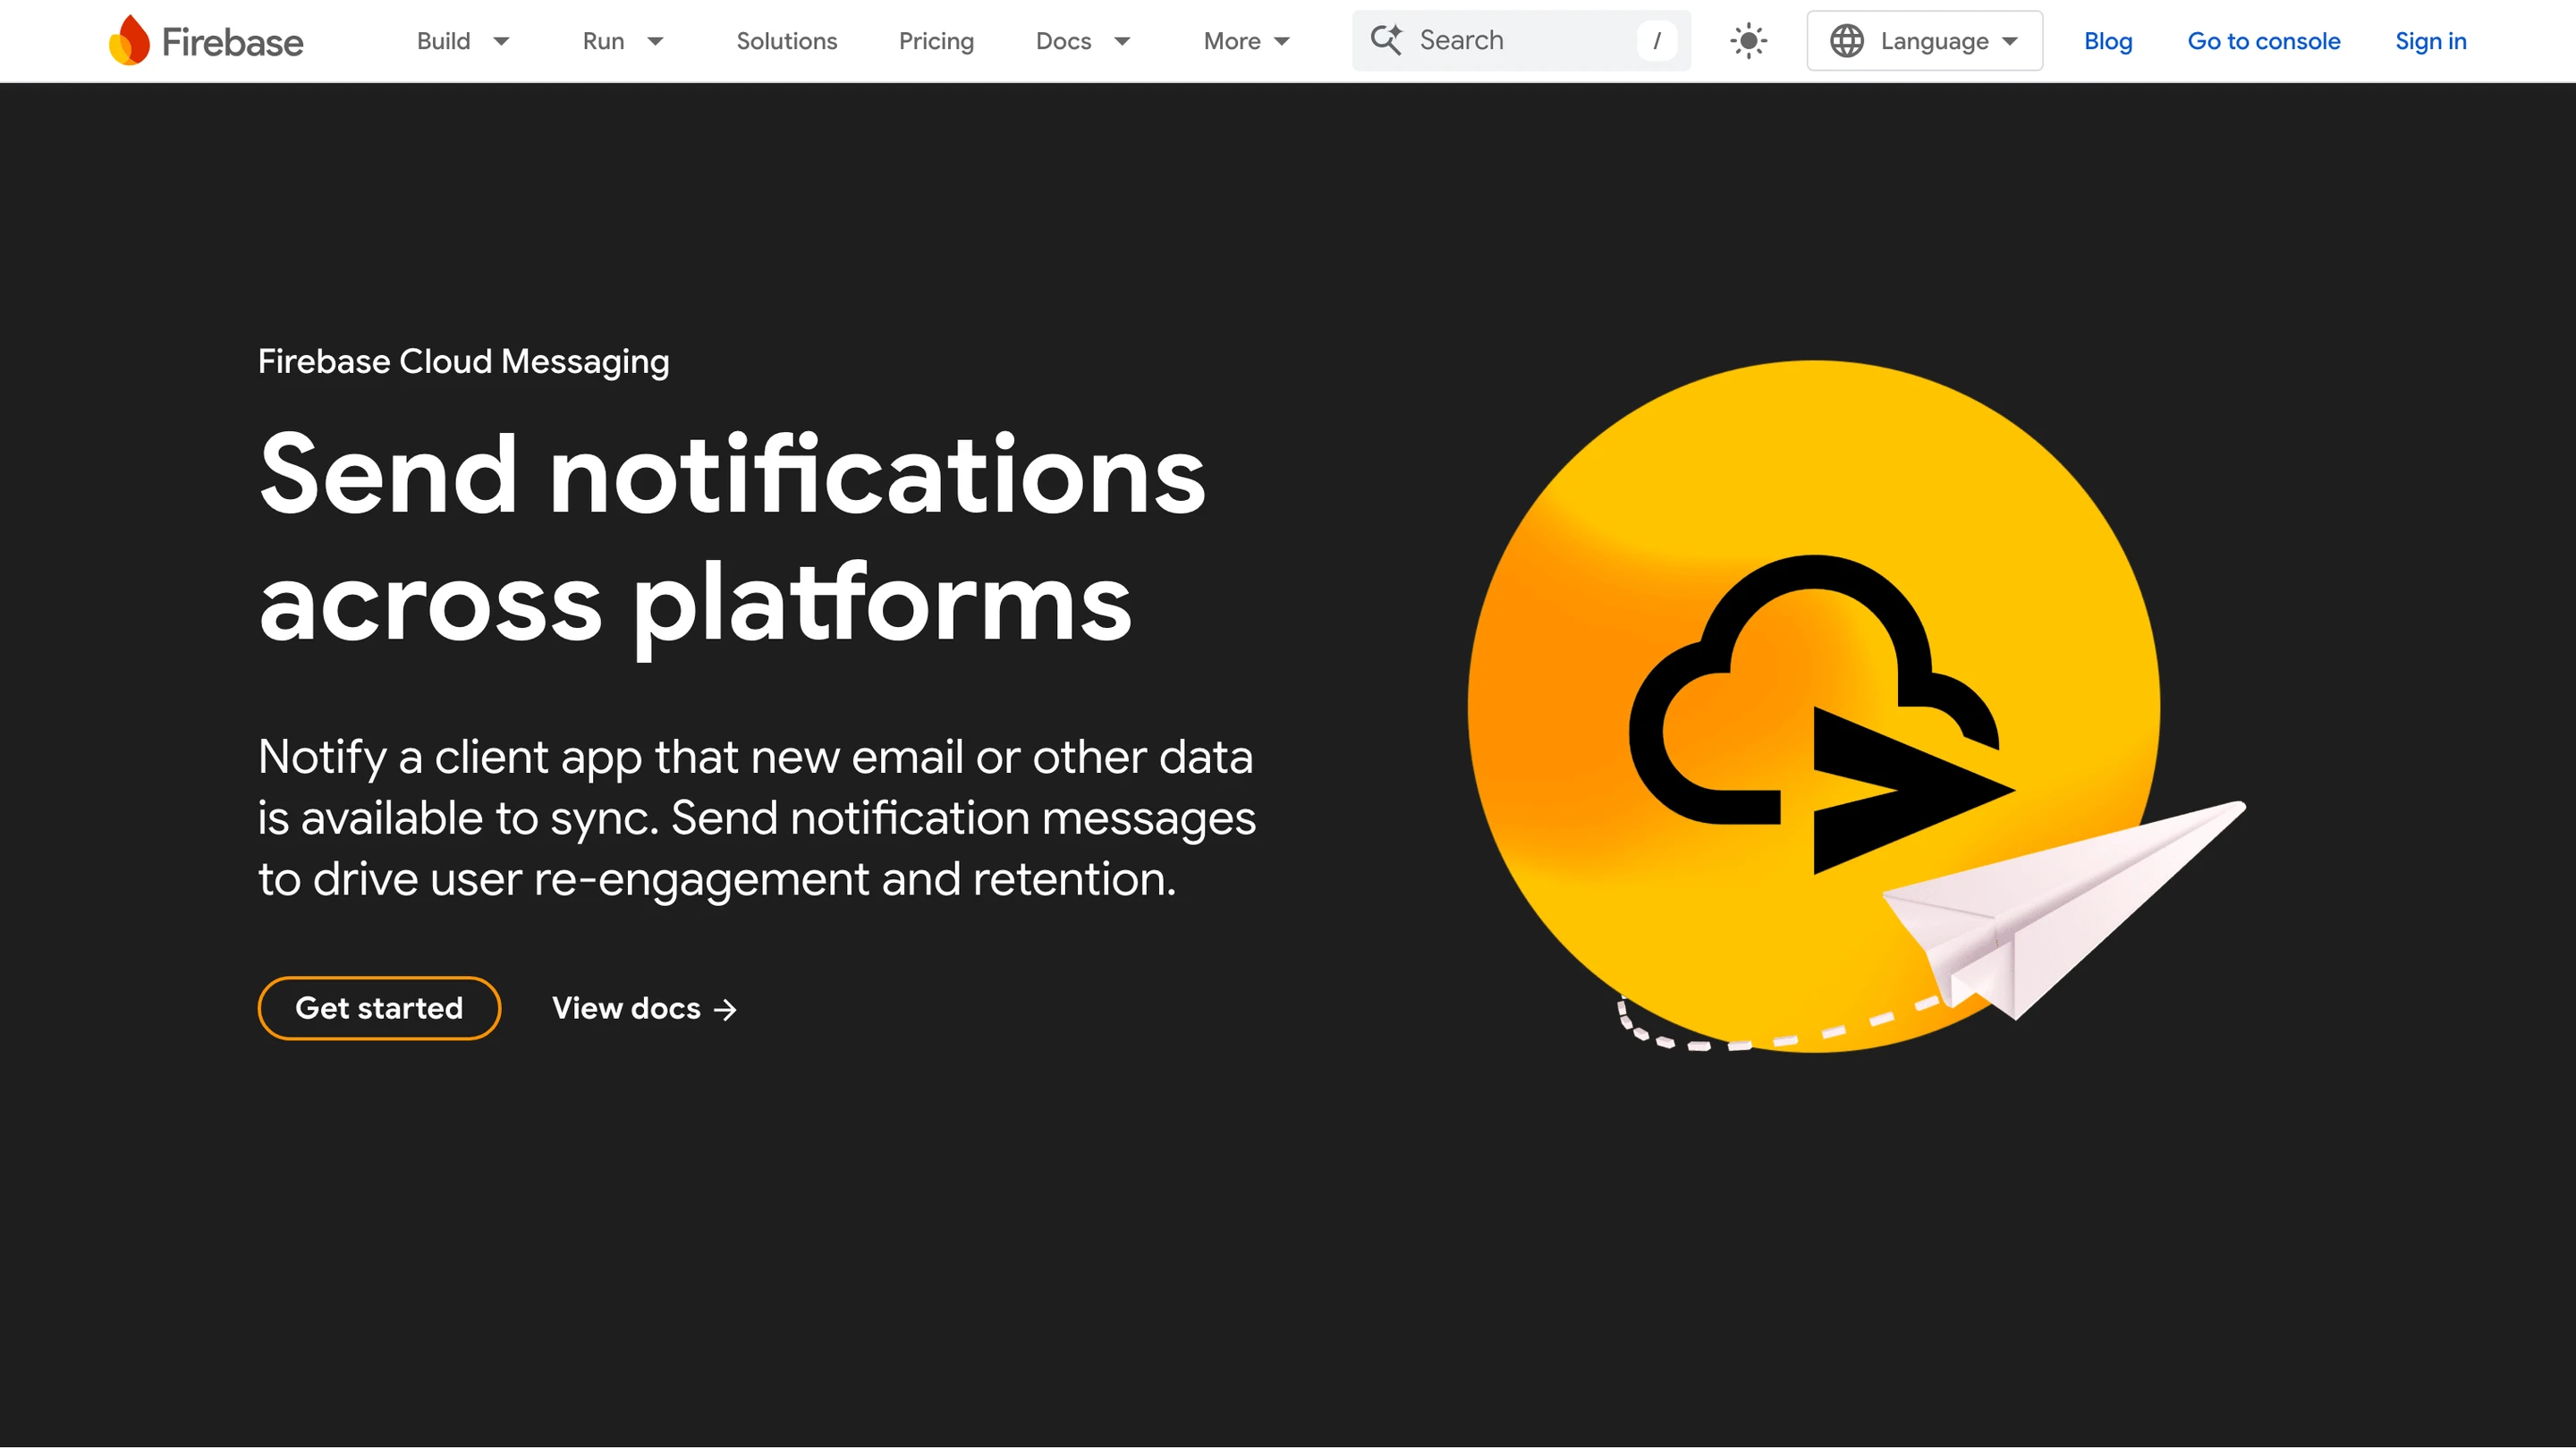The image size is (2576, 1449).
Task: Click the 'Firebase Cloud Messaging' label
Action: coord(463,361)
